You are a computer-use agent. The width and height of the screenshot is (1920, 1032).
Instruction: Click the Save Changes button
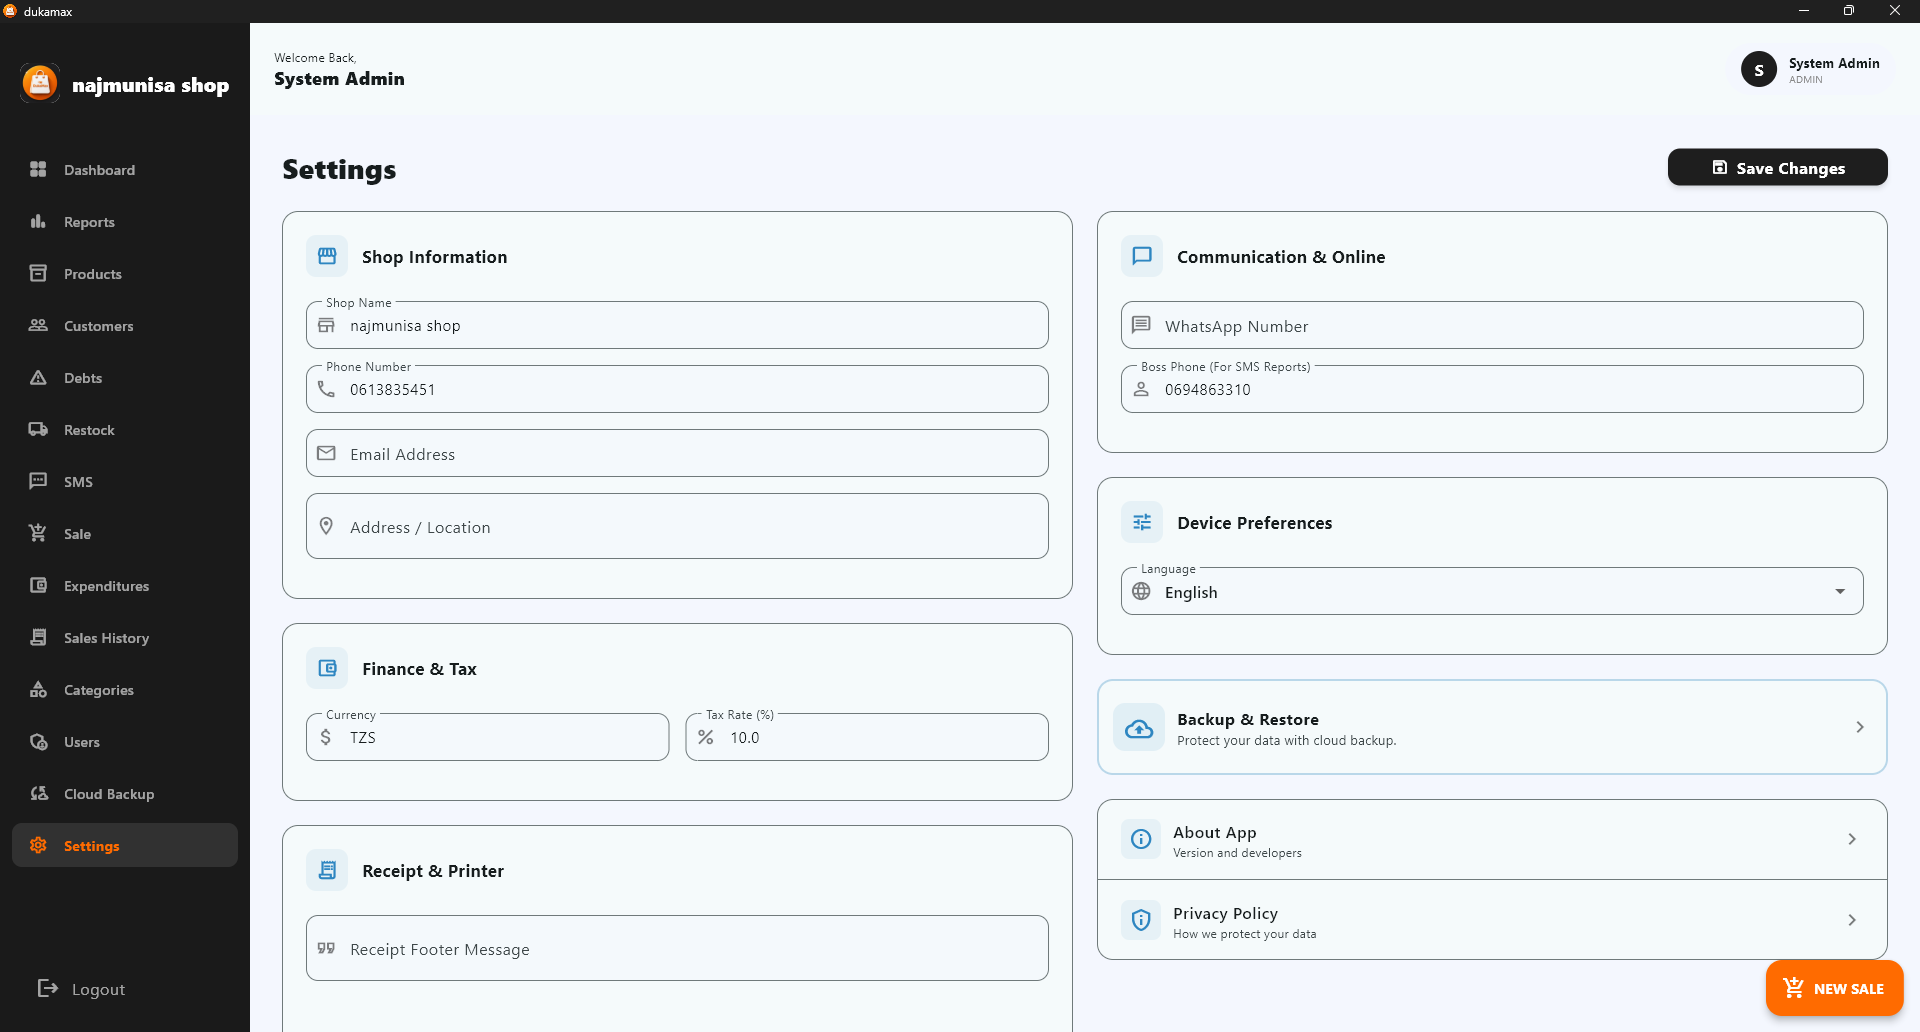tap(1777, 167)
